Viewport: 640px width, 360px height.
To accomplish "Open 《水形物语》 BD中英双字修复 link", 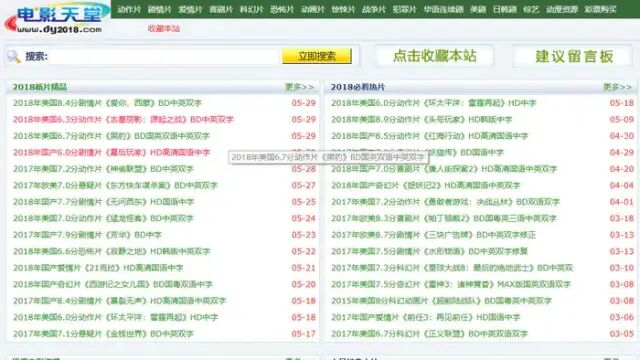I will click(429, 251).
